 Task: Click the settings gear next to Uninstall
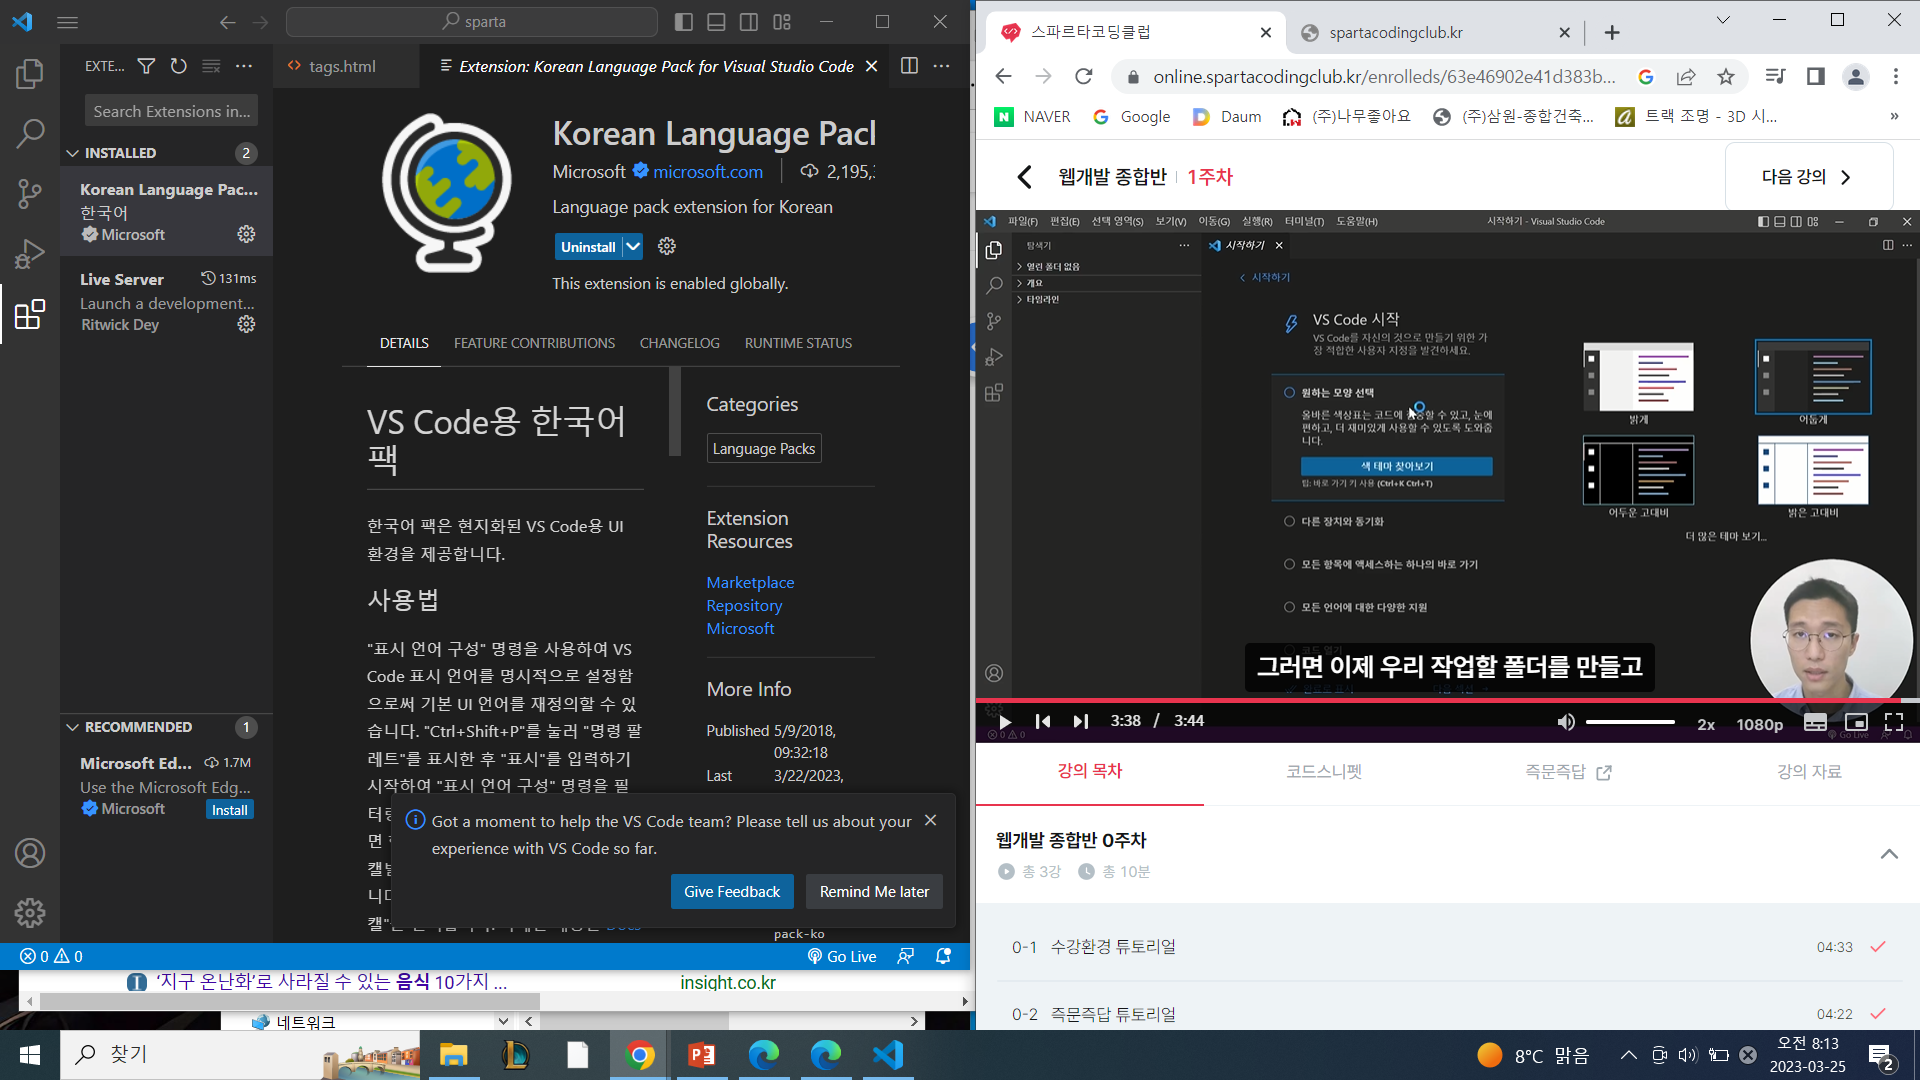[x=667, y=246]
